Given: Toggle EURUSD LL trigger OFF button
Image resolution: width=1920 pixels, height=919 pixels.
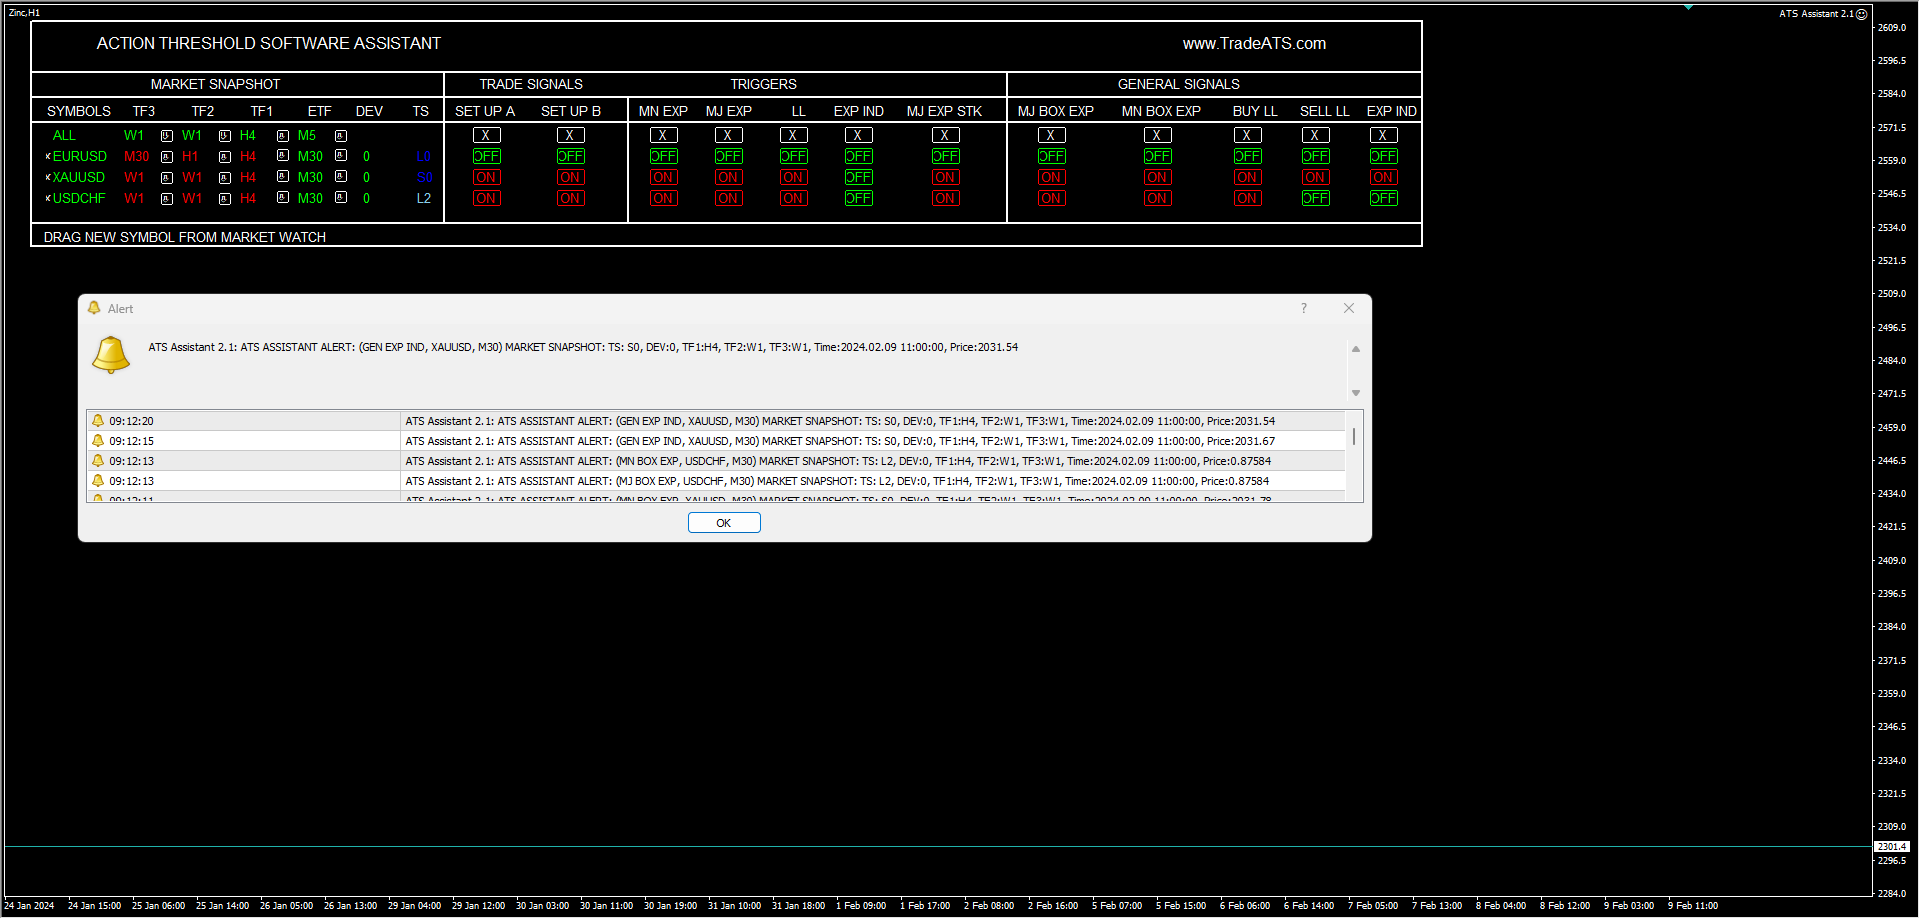Looking at the screenshot, I should (x=794, y=157).
